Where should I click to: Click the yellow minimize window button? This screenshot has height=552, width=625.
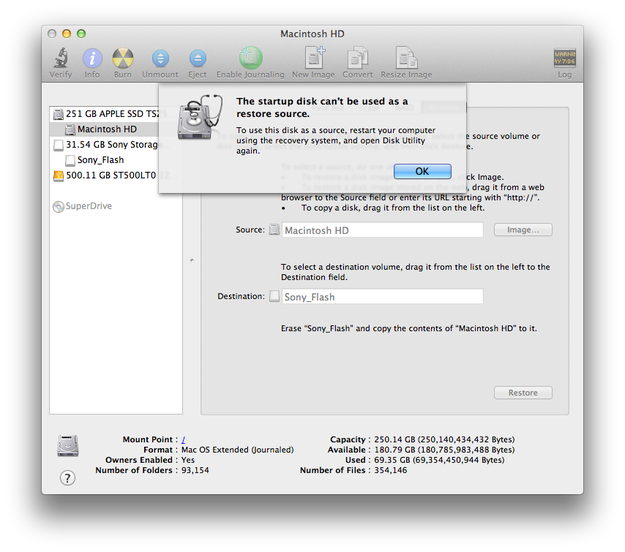coord(66,34)
